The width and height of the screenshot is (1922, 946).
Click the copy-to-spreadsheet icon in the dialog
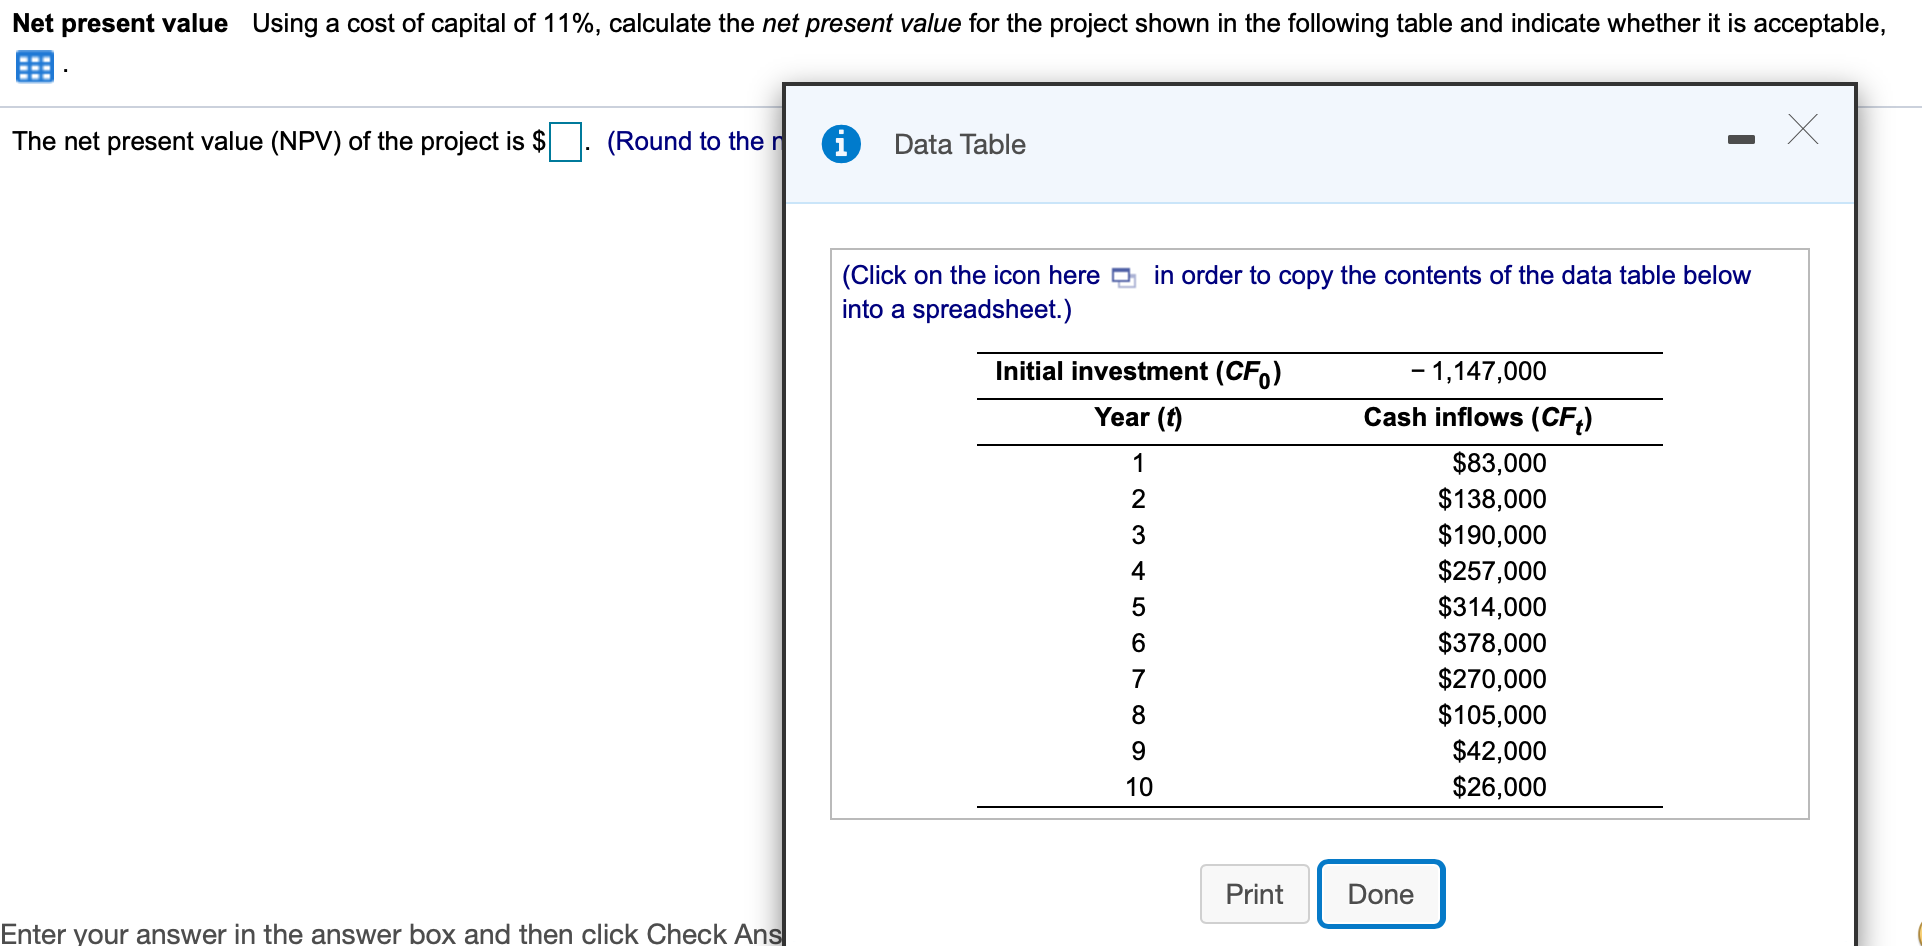click(1122, 276)
